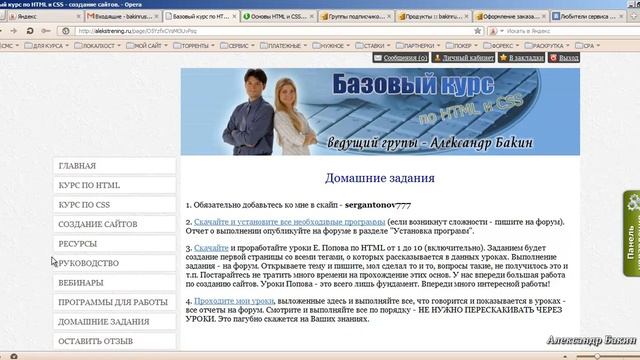Close the Продукты bakinrus tab

click(x=467, y=17)
